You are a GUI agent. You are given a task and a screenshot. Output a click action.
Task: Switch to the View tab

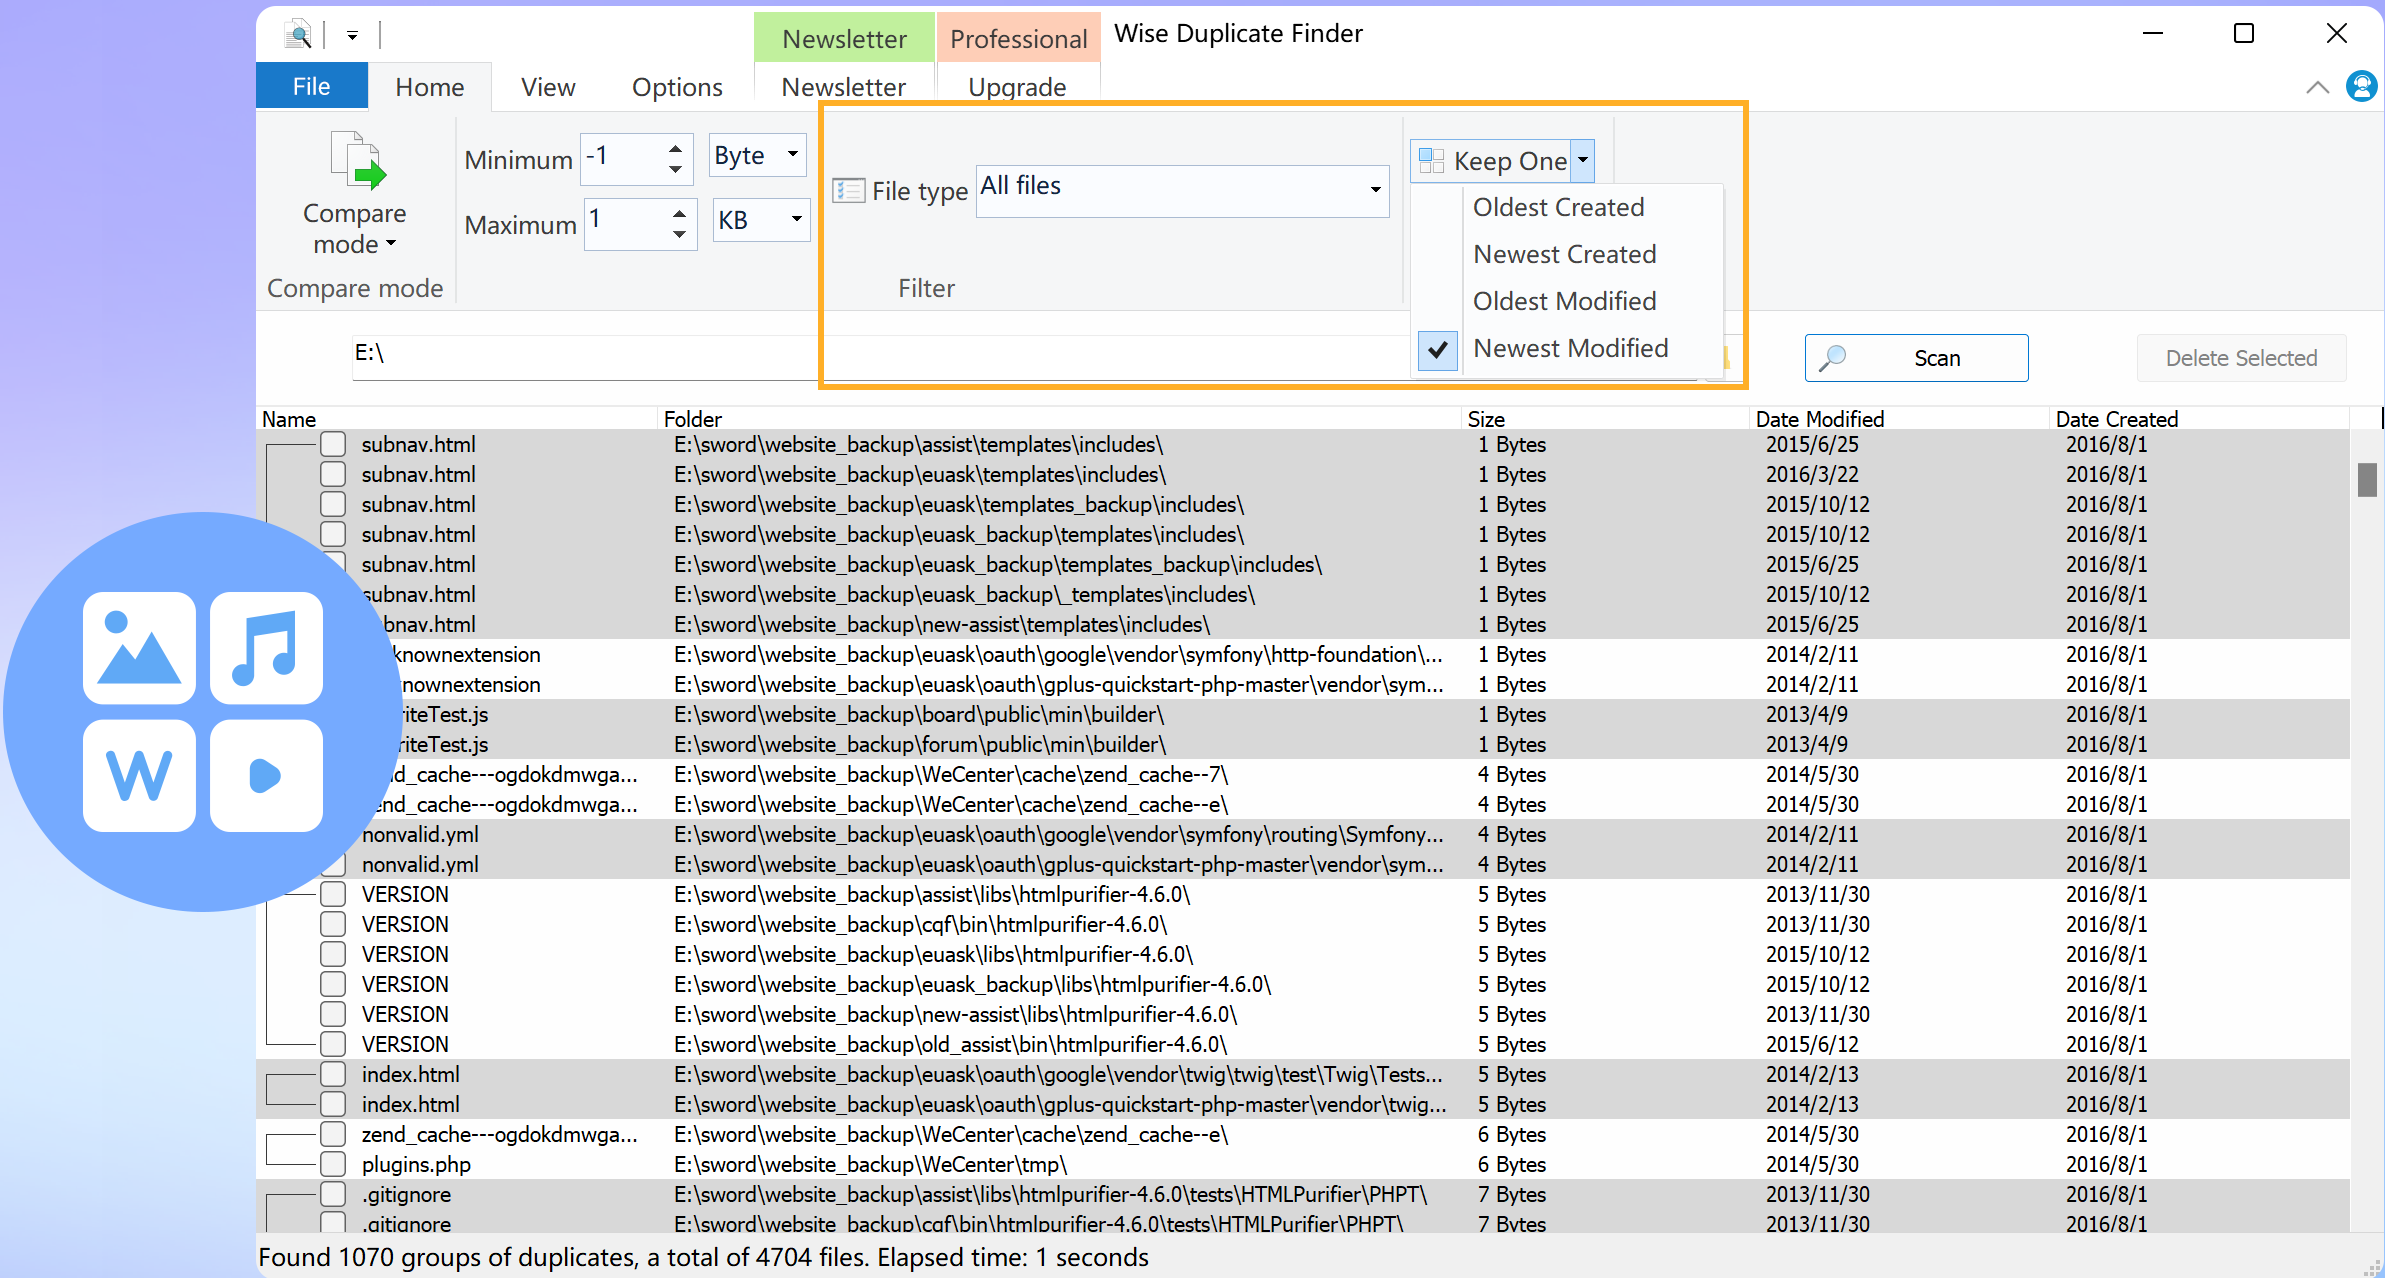click(548, 87)
